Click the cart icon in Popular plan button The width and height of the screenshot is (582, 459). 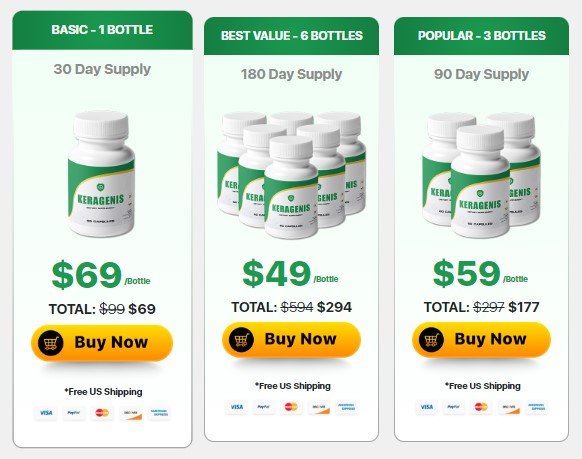tap(431, 340)
